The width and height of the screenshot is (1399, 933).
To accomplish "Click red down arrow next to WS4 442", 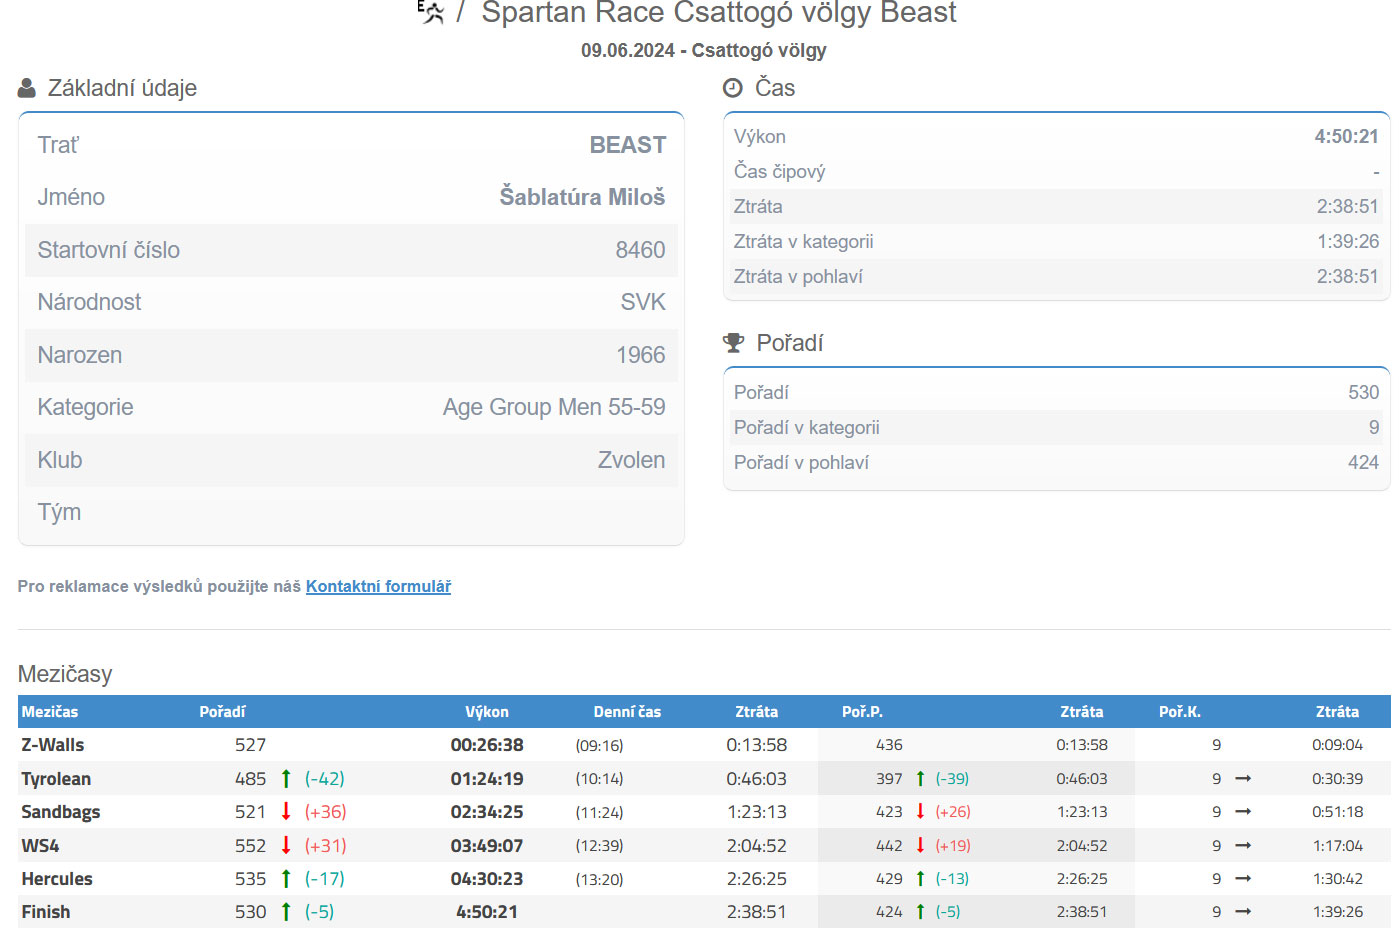I will click(920, 845).
